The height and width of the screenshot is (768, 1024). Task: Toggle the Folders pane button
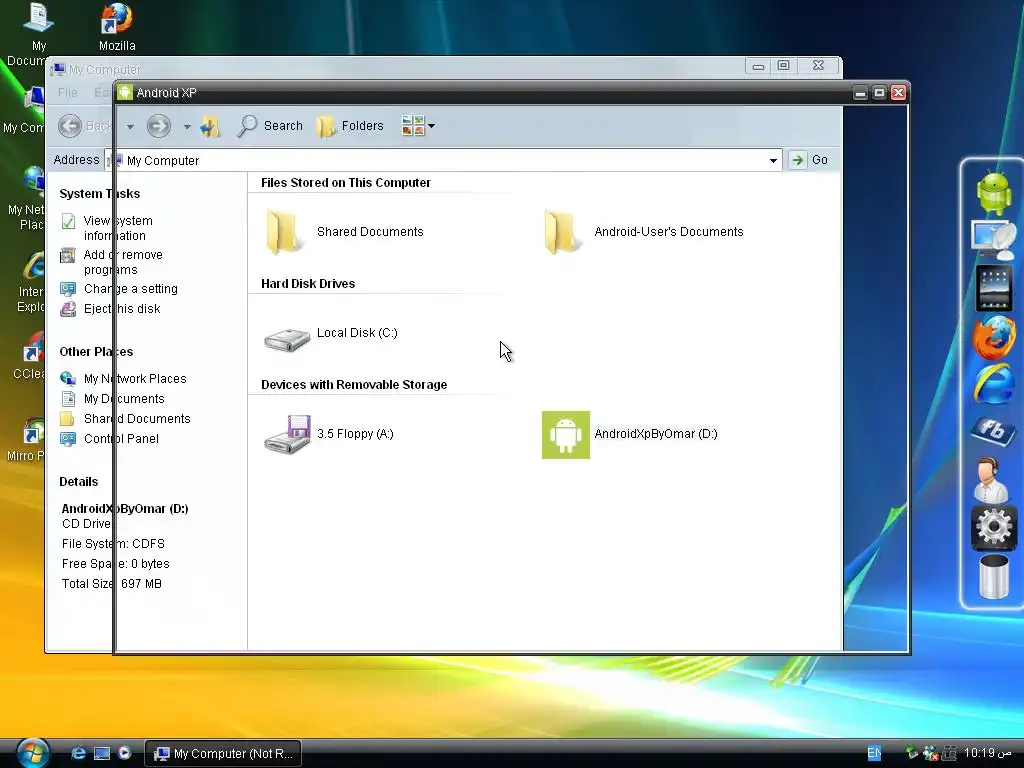pos(350,125)
